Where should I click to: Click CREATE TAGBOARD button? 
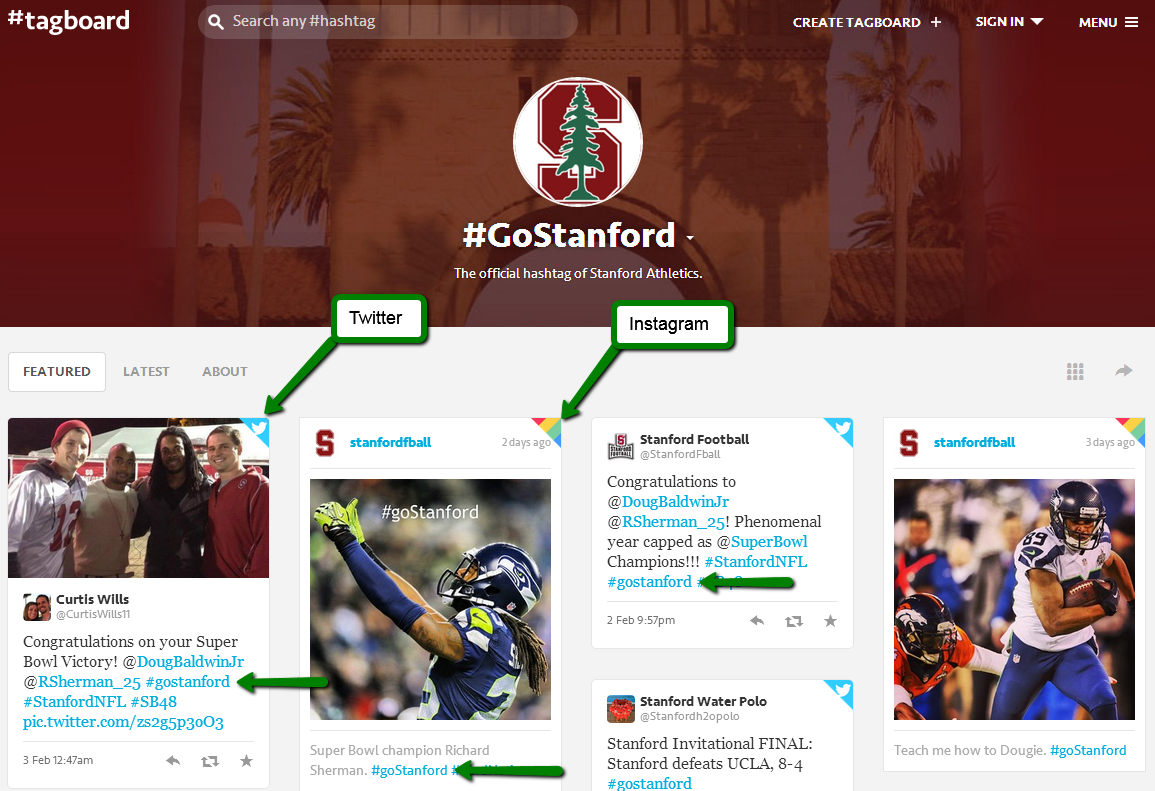tap(867, 22)
